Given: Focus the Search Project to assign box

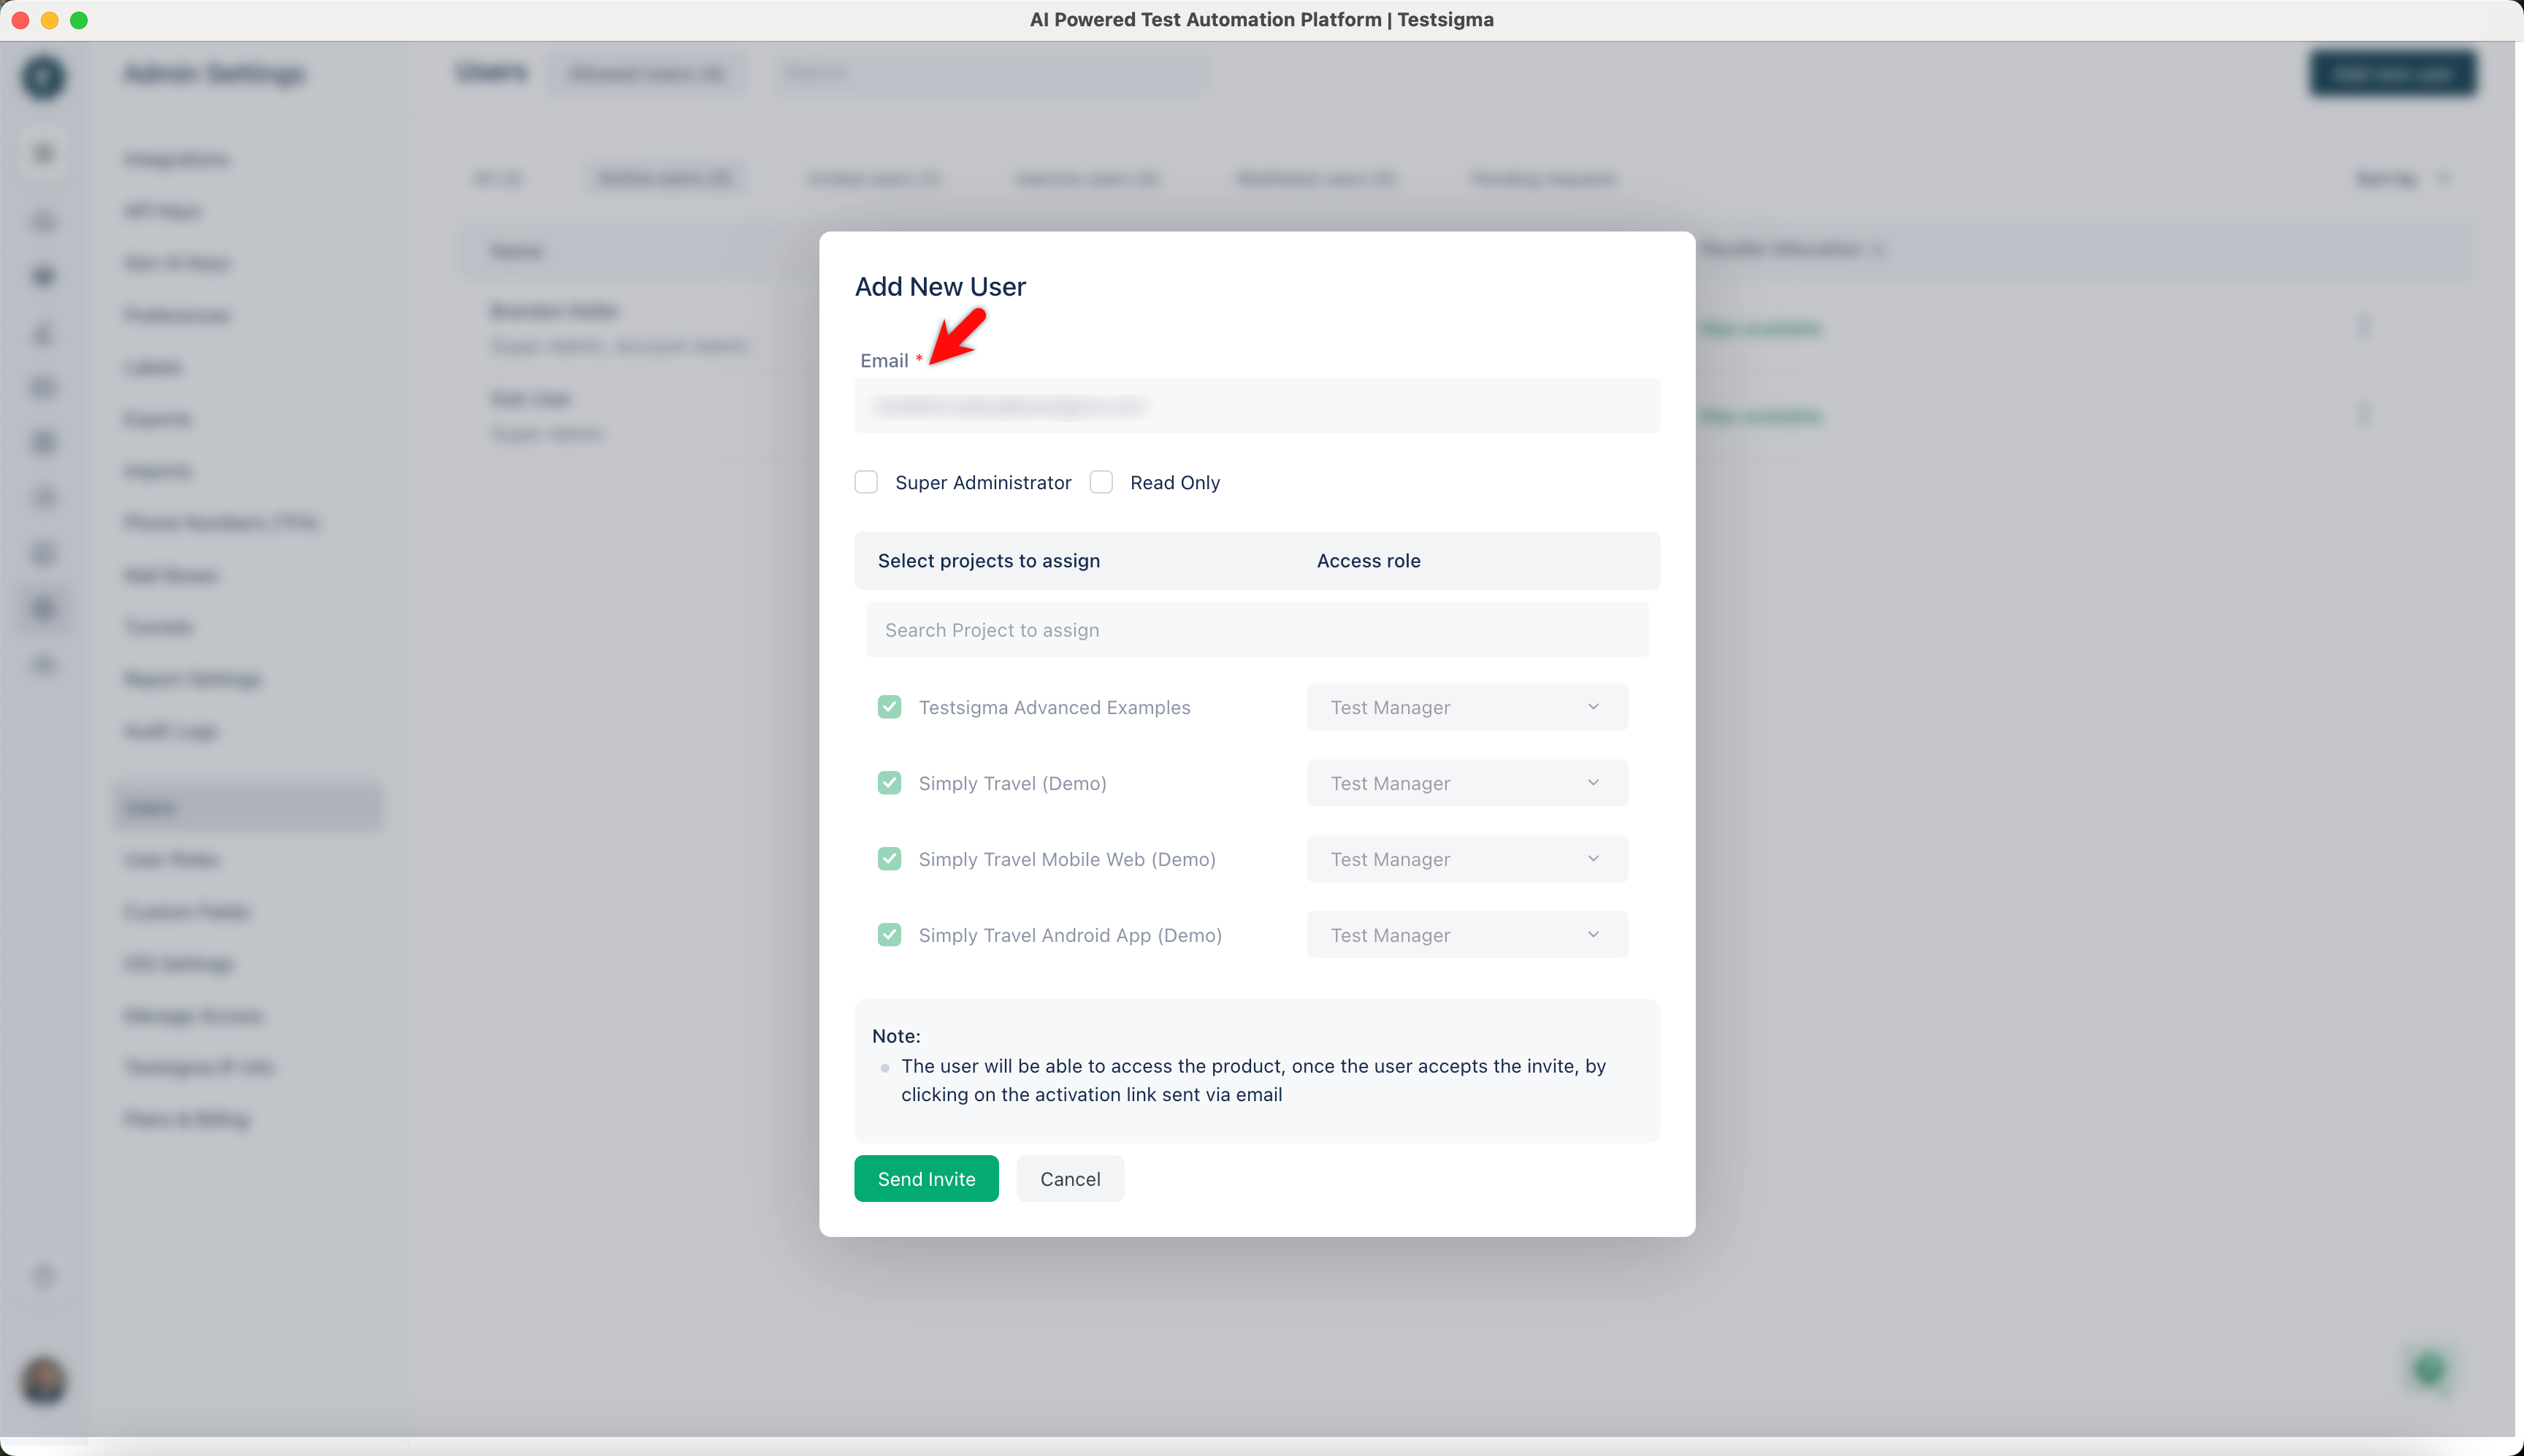Looking at the screenshot, I should click(x=1257, y=630).
